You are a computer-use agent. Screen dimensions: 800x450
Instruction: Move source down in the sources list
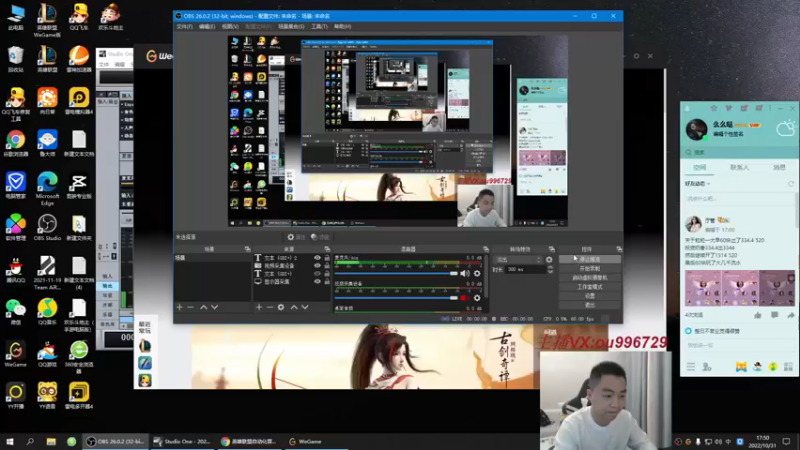(305, 307)
